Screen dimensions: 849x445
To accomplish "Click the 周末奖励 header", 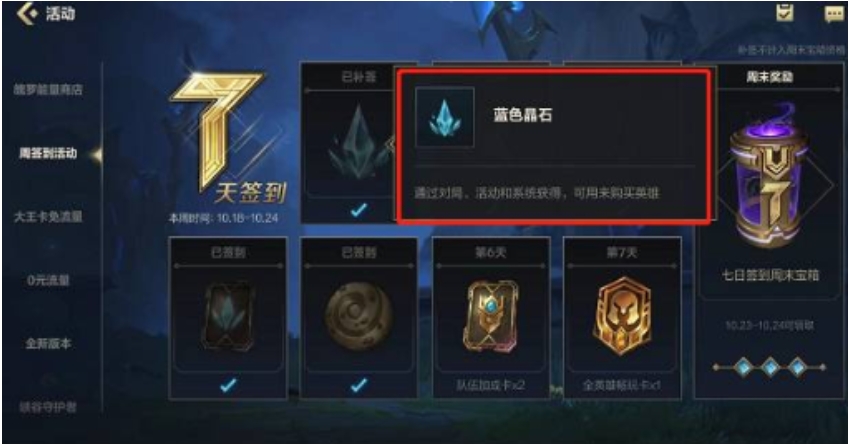I will coord(769,77).
